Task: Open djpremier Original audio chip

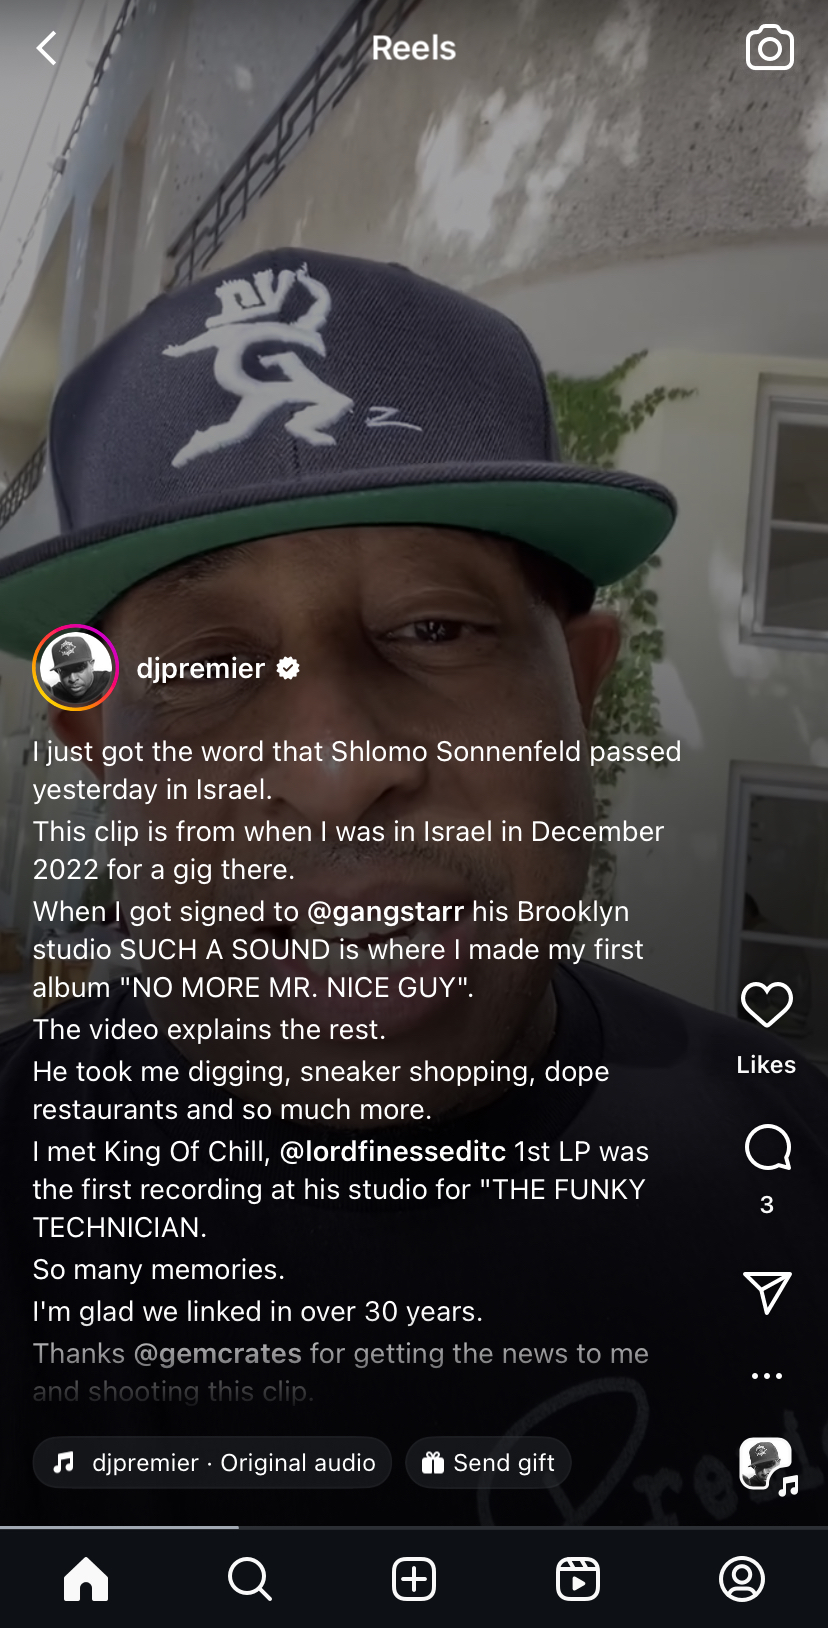Action: point(212,1463)
